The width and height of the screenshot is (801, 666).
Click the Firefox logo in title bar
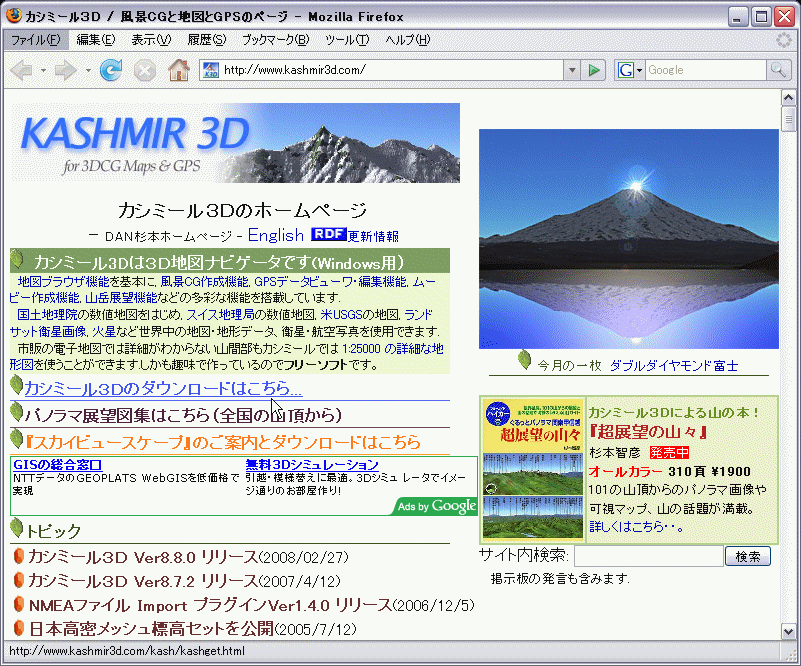pos(14,16)
